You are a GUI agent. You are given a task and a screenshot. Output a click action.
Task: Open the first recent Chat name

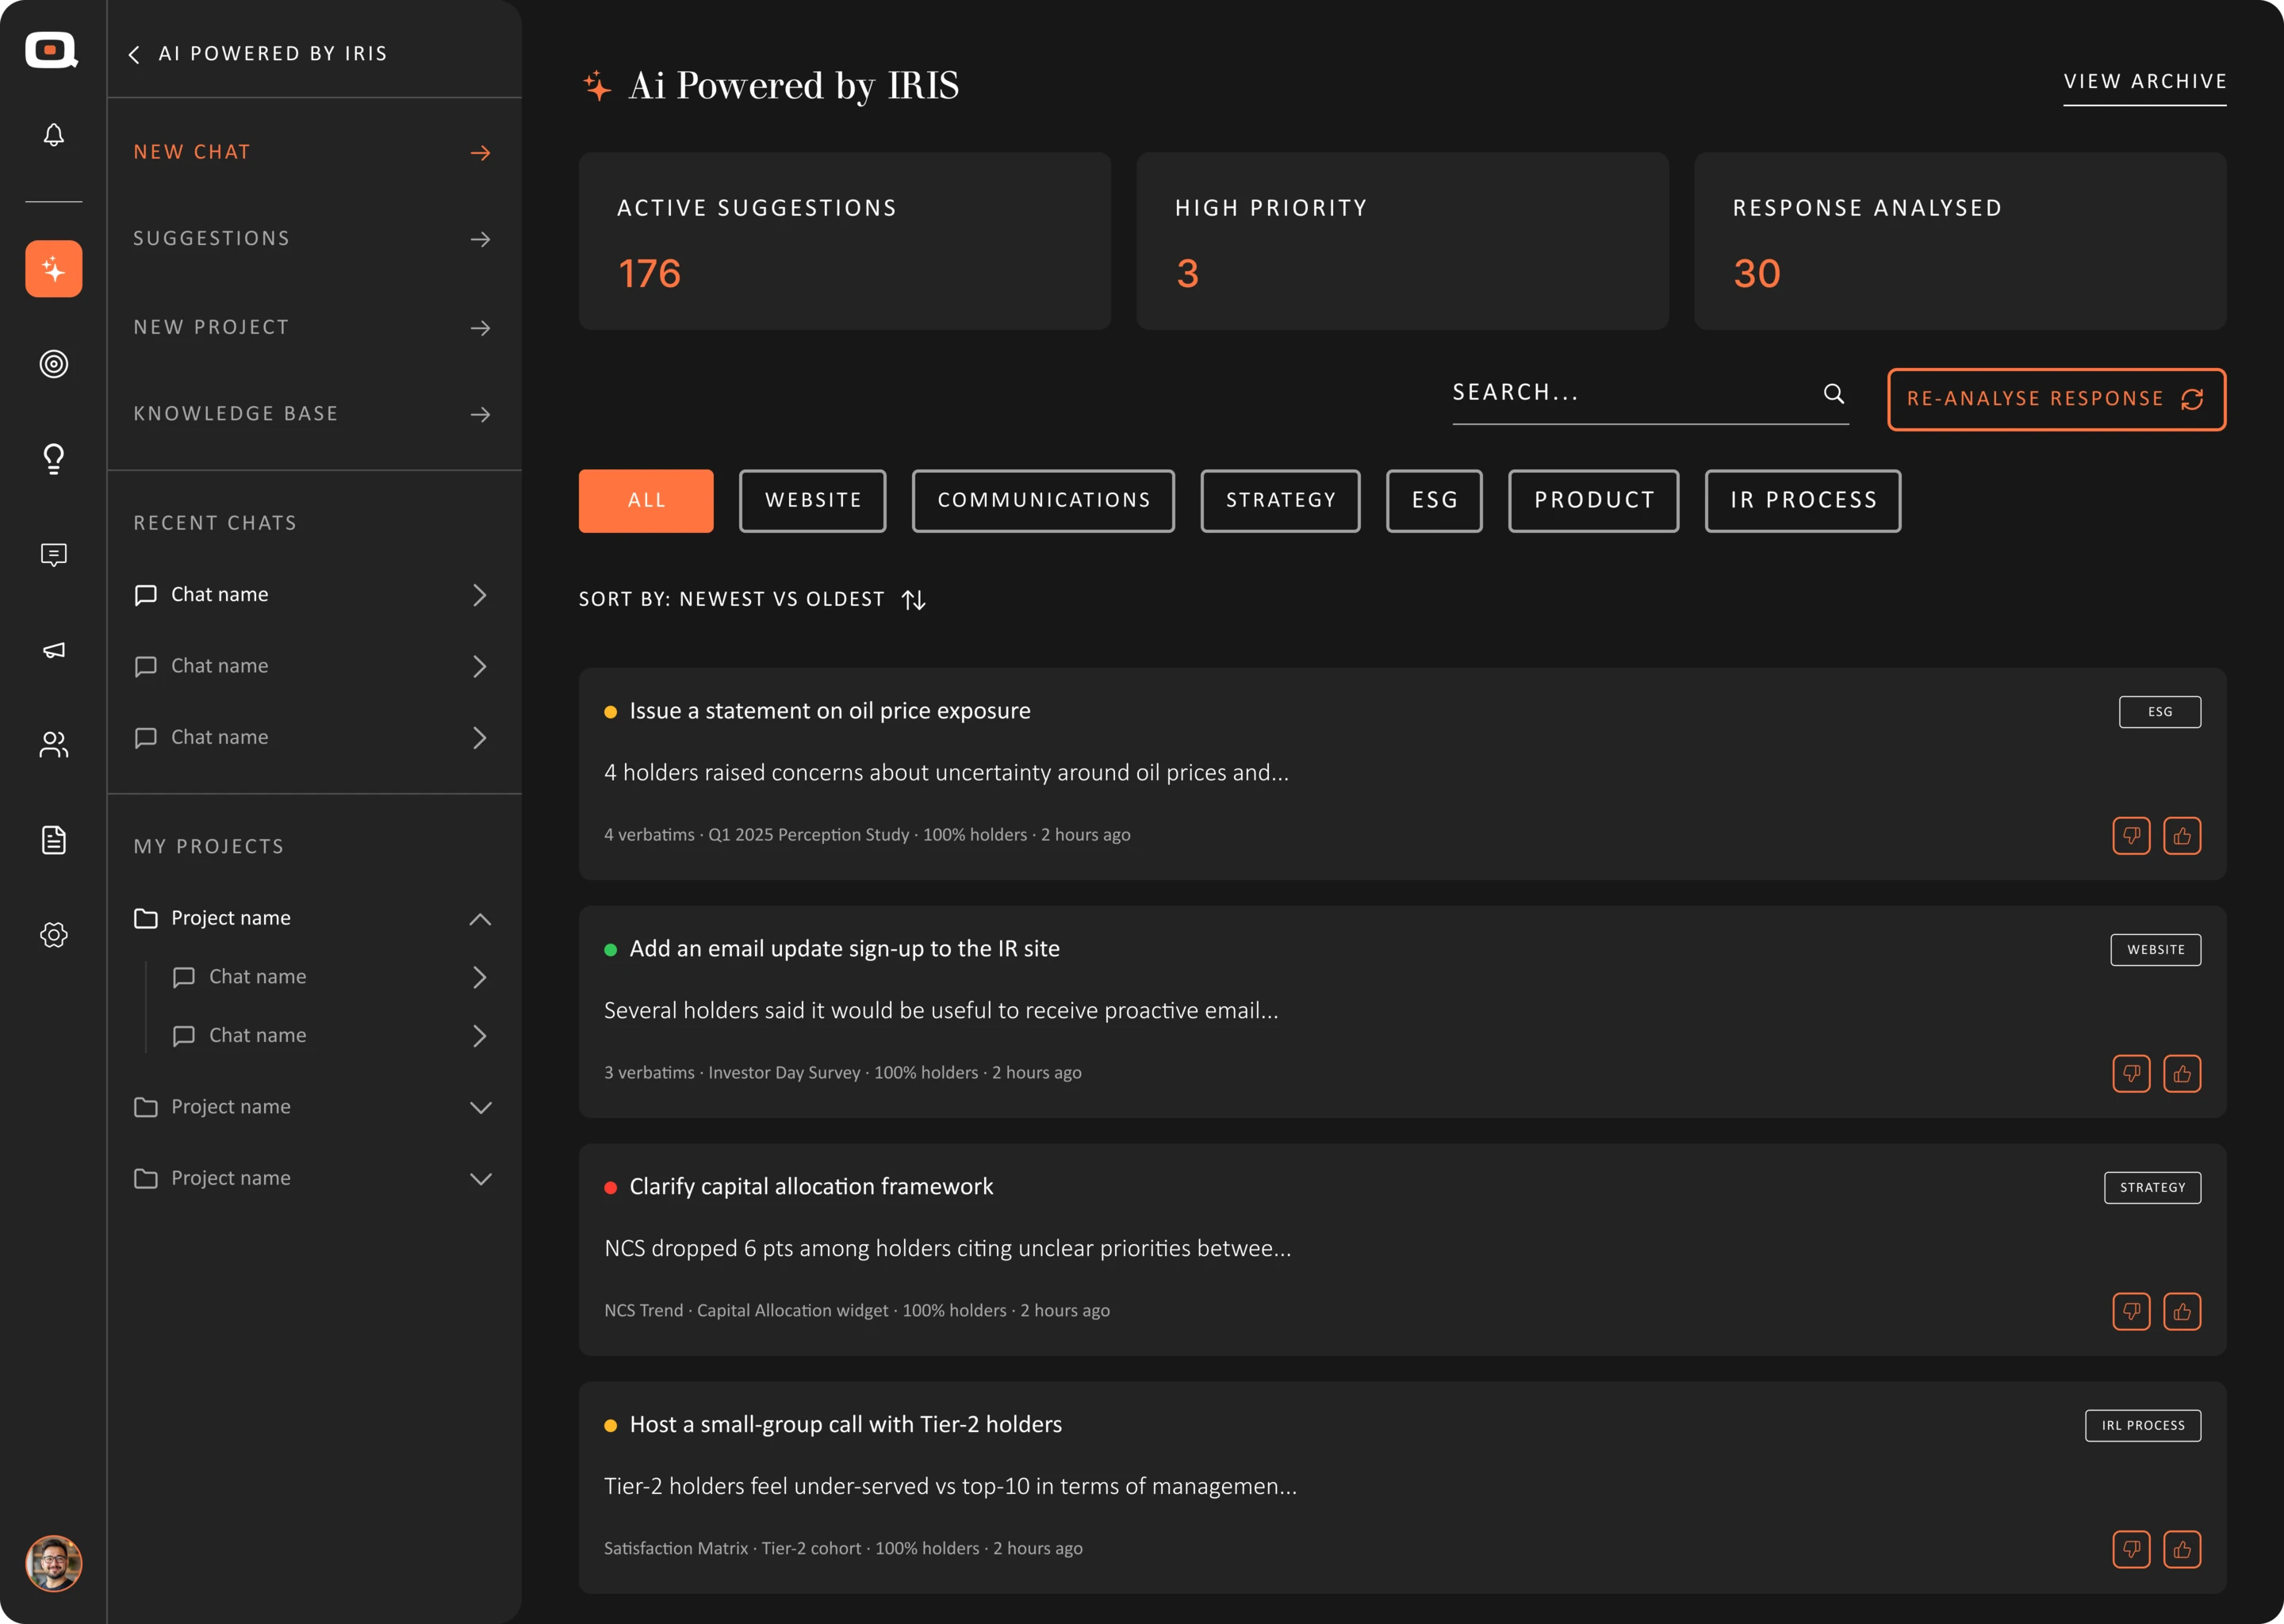click(313, 595)
